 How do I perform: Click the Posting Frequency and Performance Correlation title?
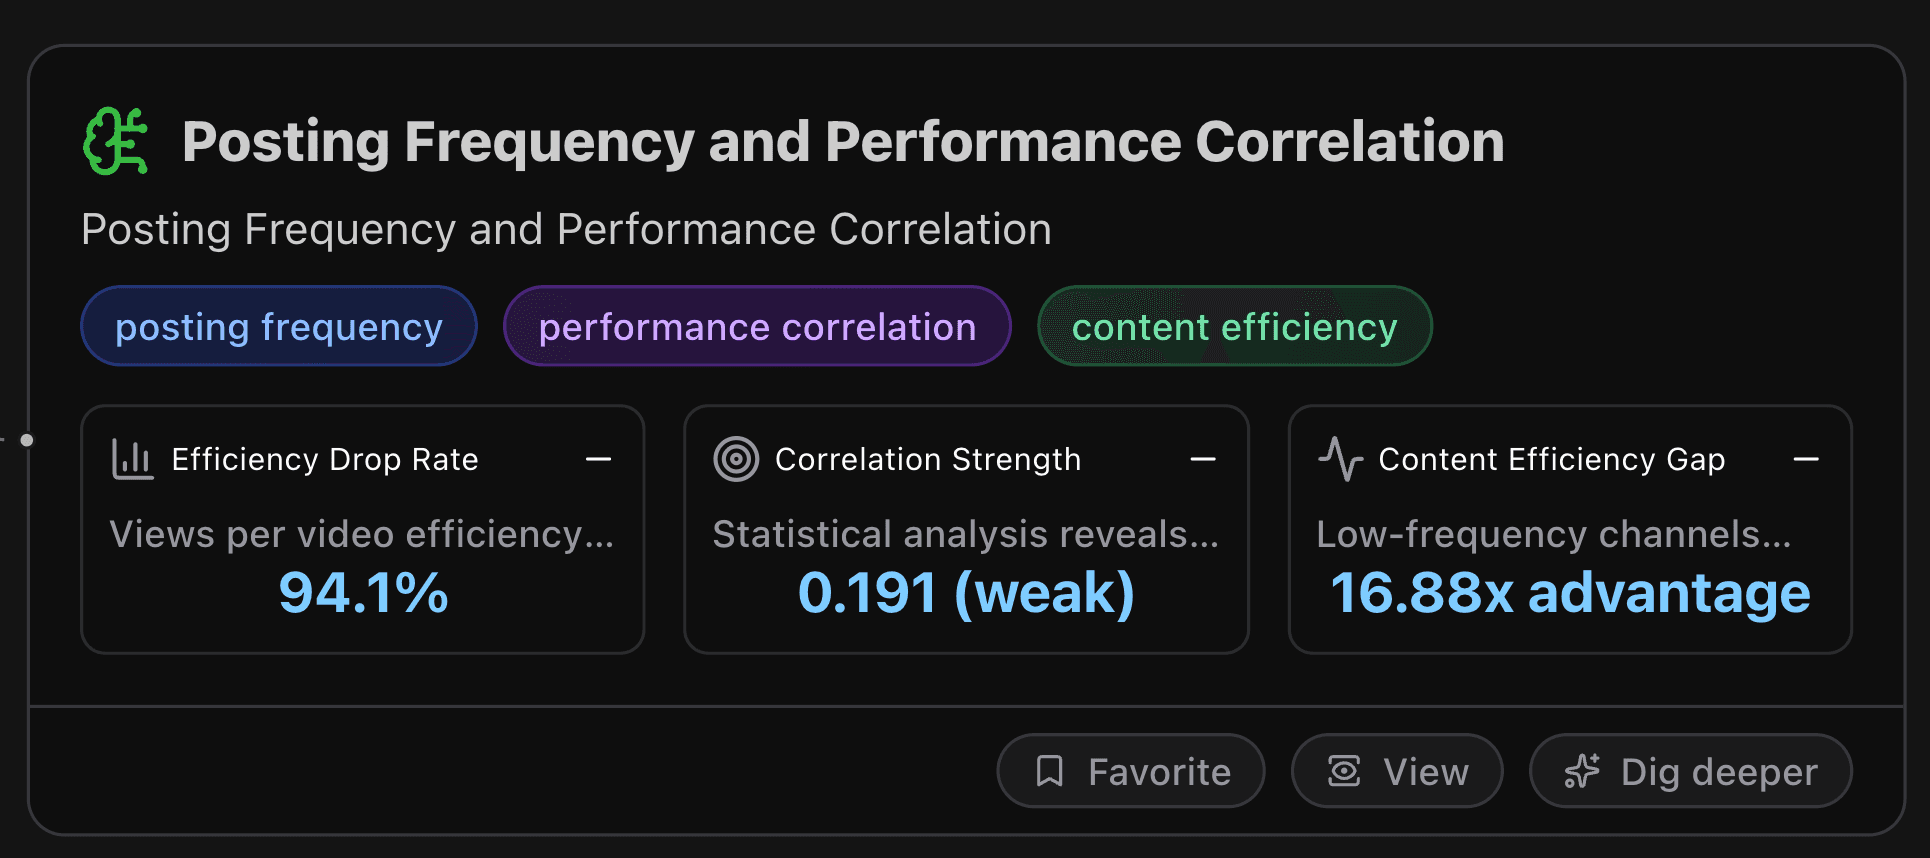(x=842, y=141)
